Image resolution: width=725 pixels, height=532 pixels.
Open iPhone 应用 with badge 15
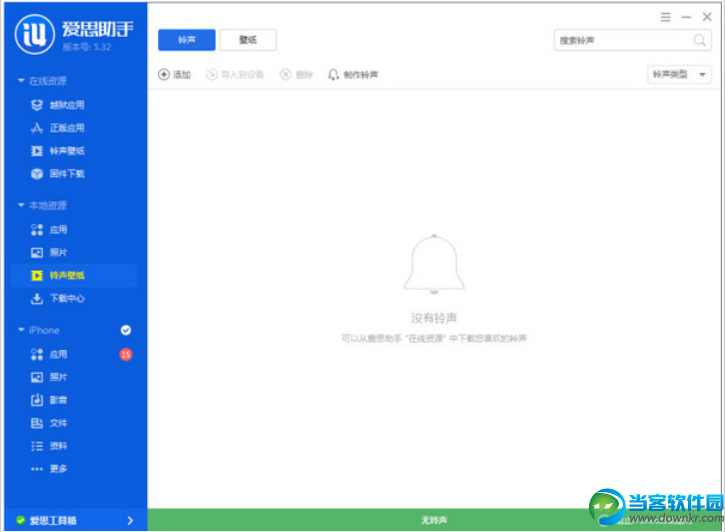click(x=49, y=355)
